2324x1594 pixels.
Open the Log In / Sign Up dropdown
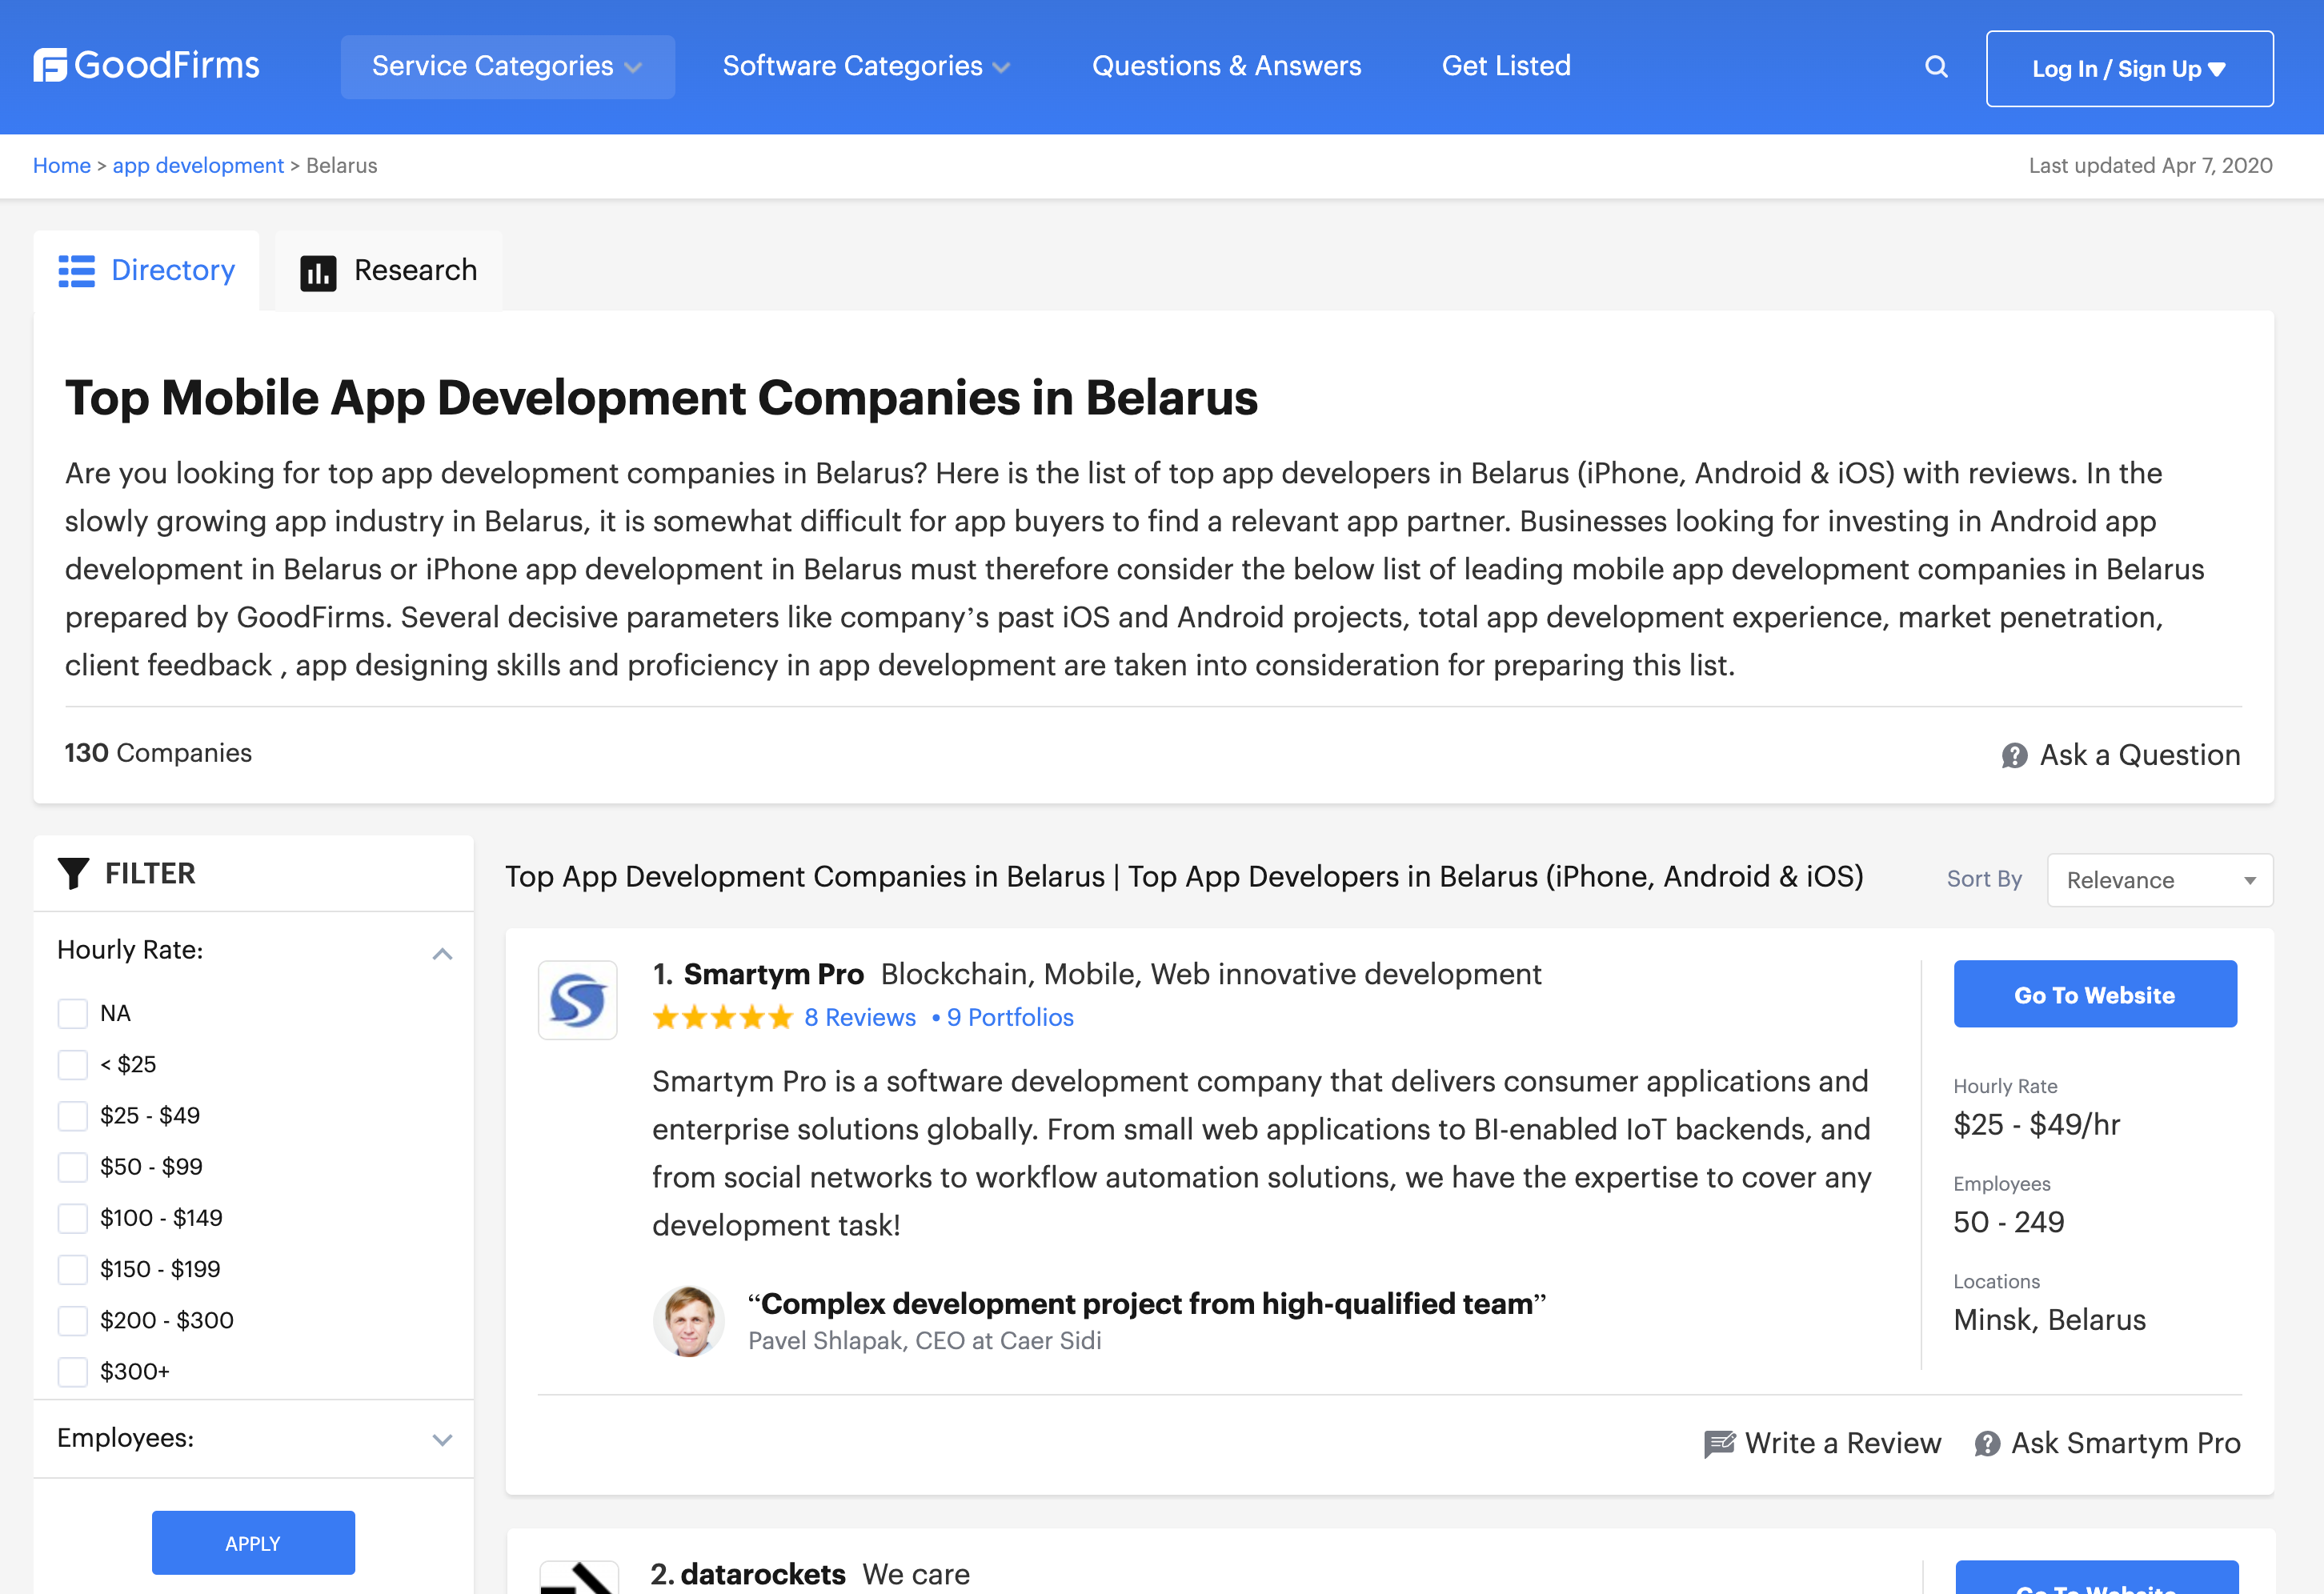[2129, 69]
